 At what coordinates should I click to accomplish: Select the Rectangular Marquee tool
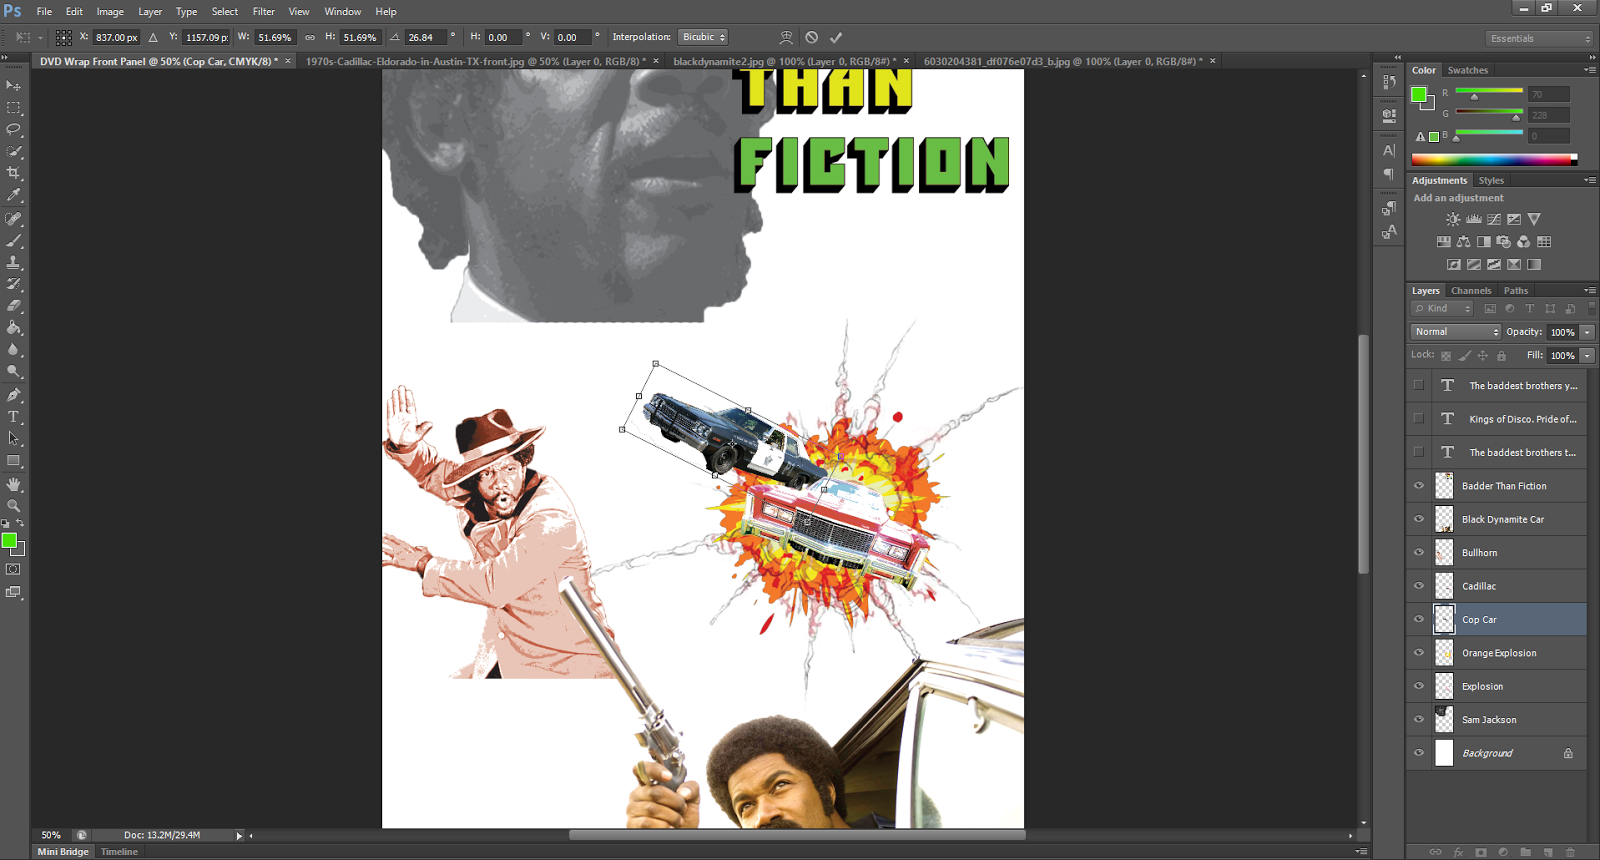tap(14, 108)
